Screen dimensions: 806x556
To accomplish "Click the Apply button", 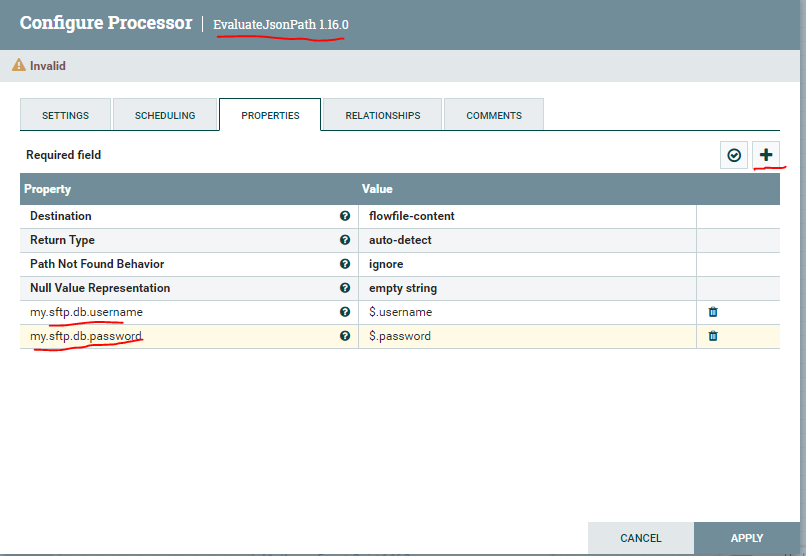I will coord(747,538).
